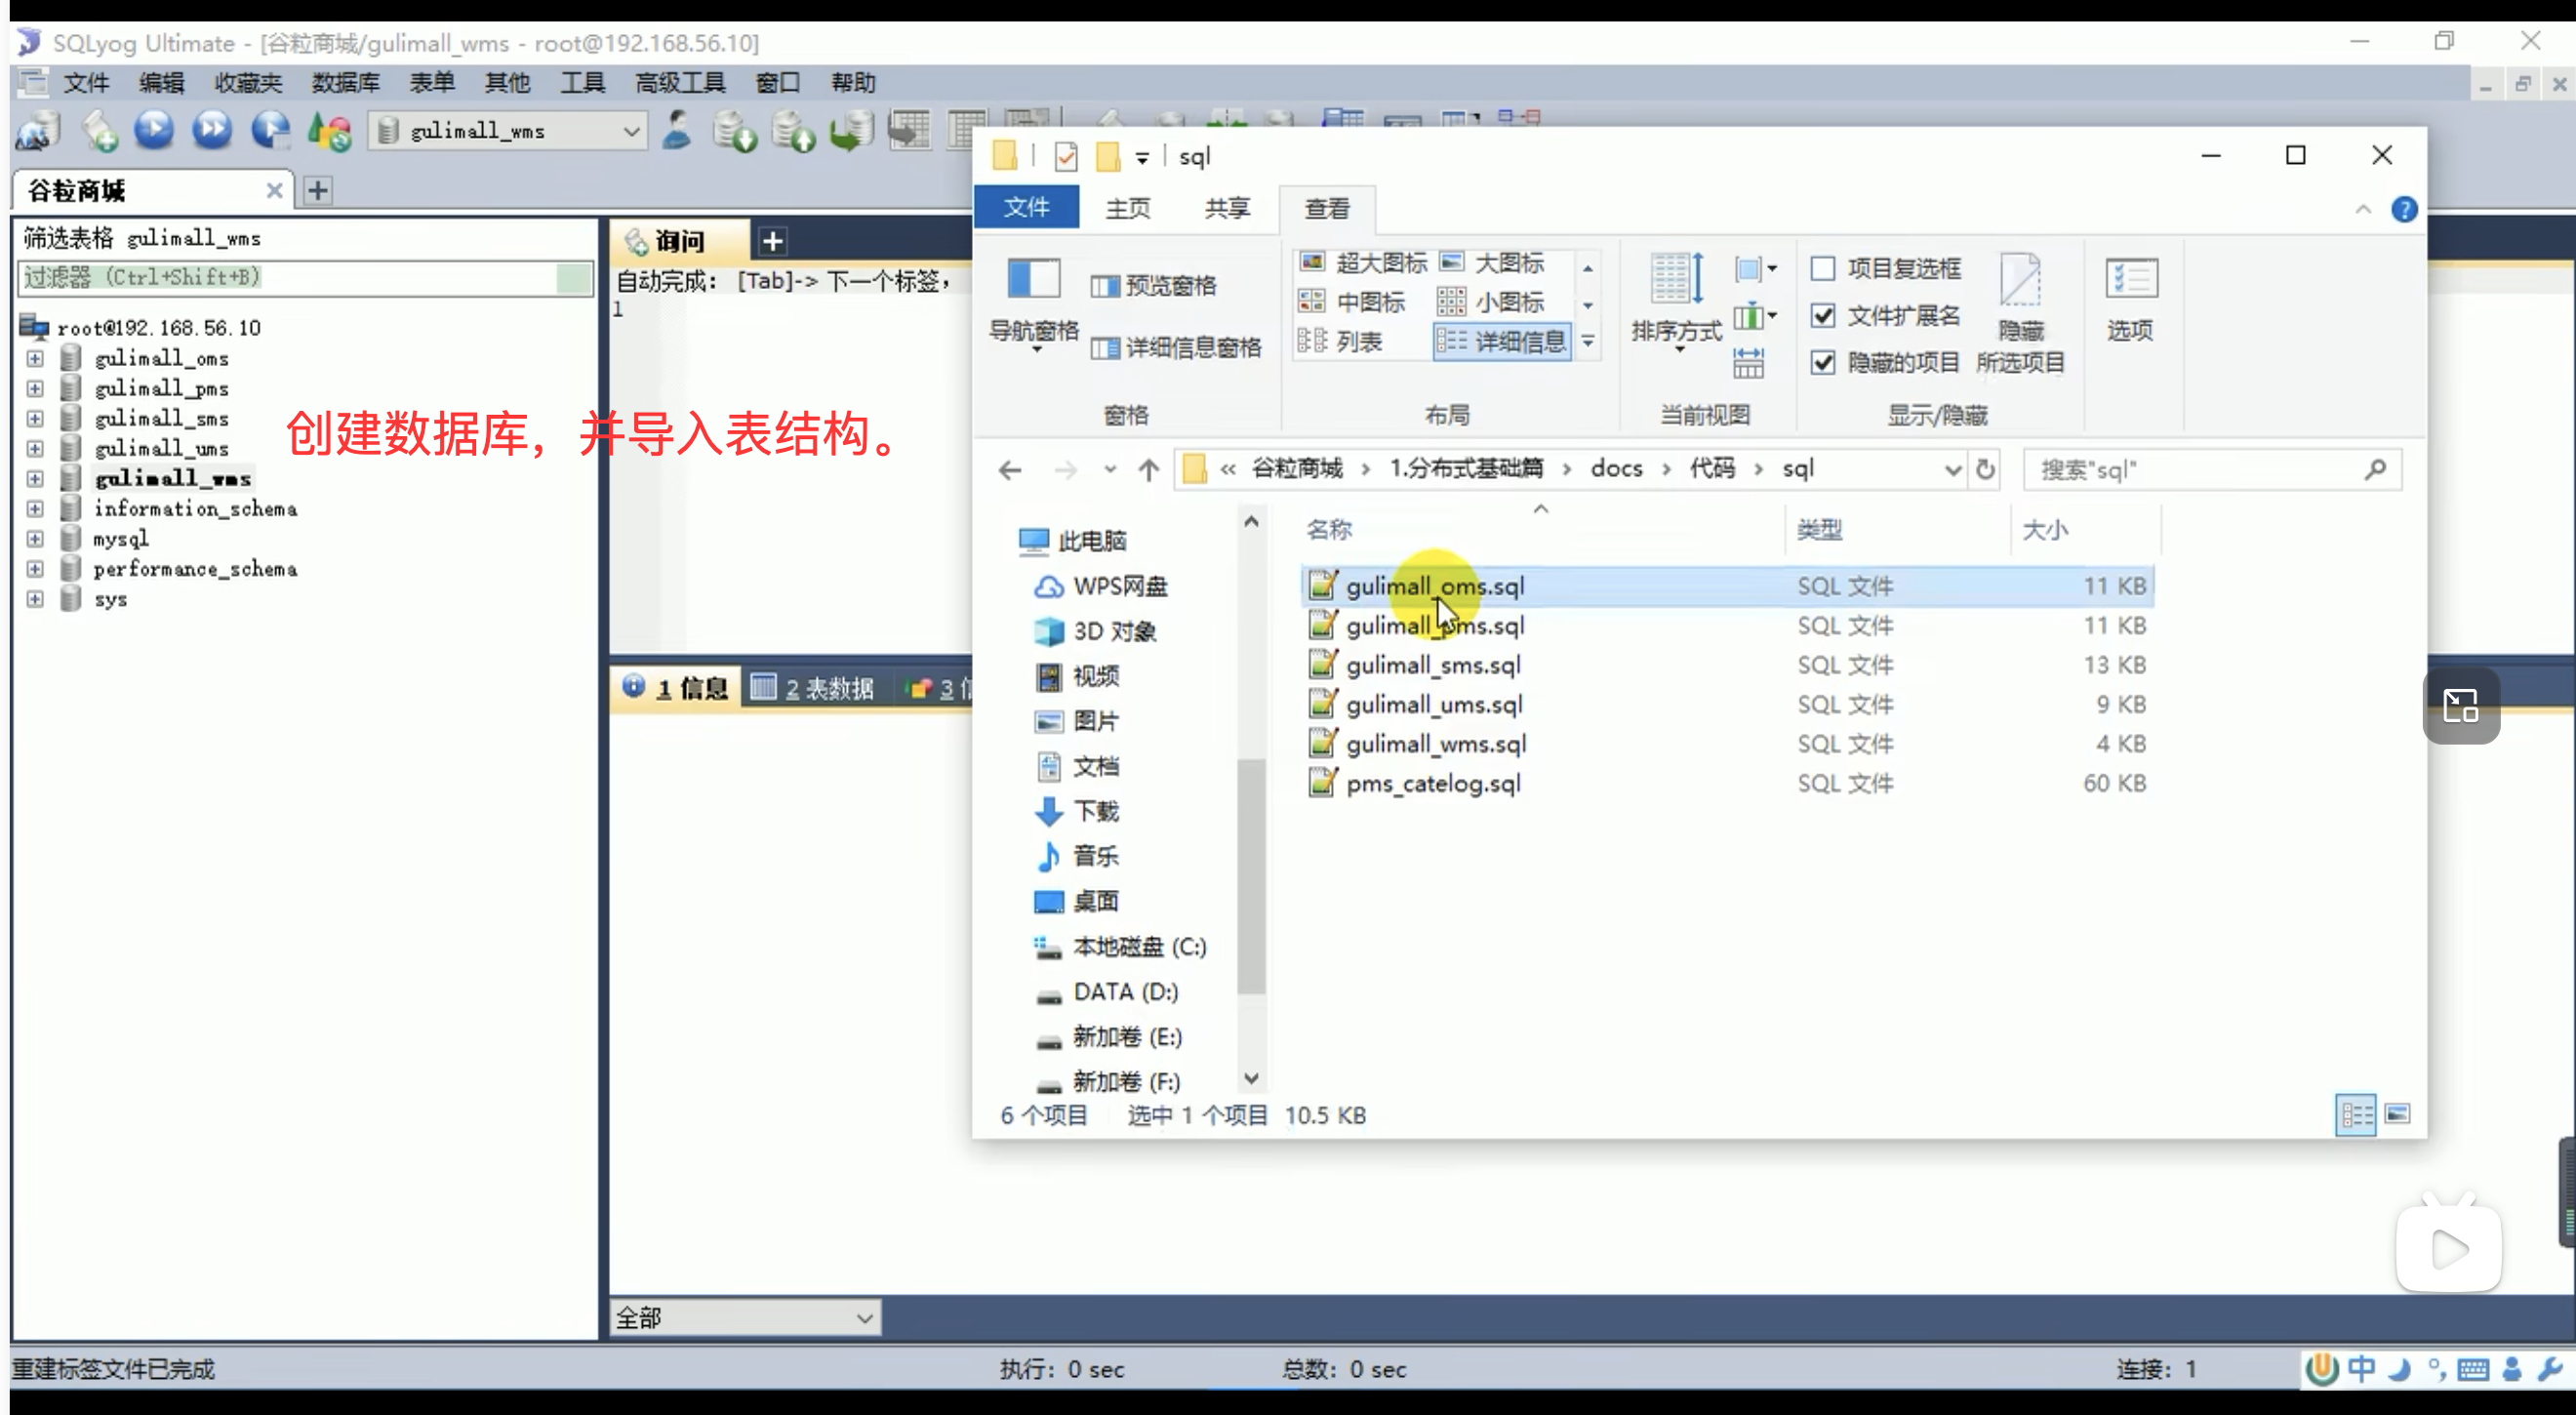
Task: Switch to the 主页 ribbon tab
Action: (x=1128, y=208)
